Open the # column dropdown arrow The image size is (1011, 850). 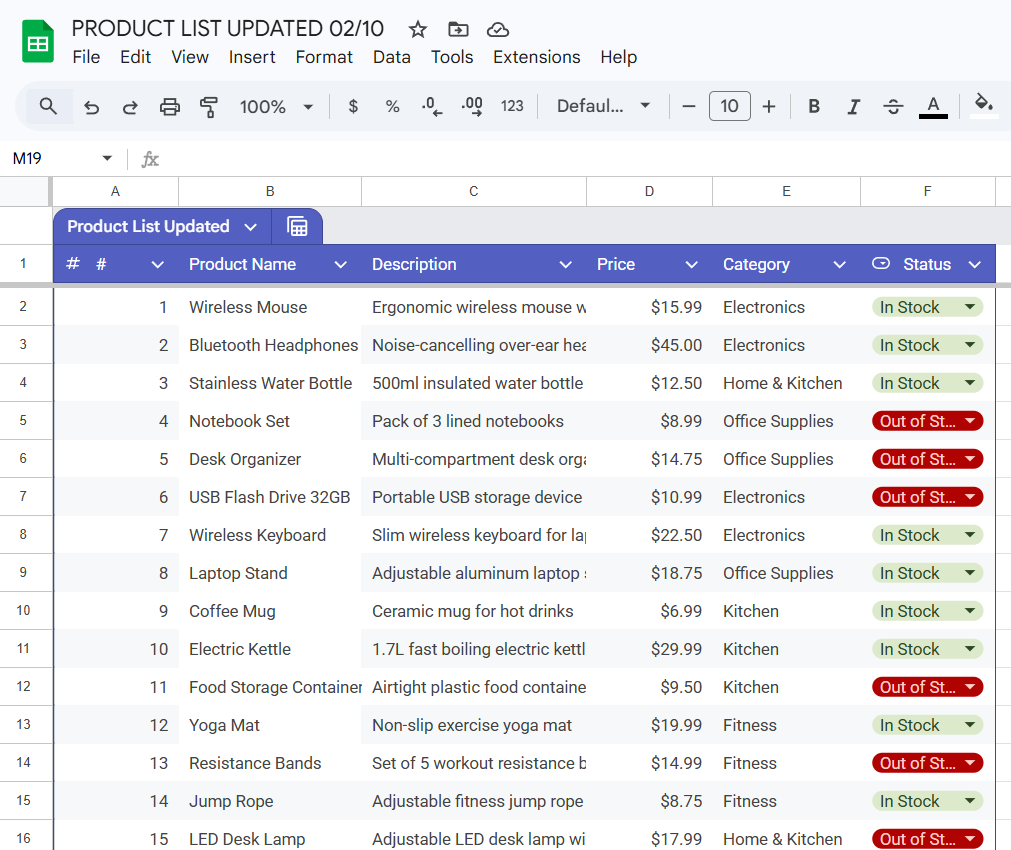coord(157,264)
